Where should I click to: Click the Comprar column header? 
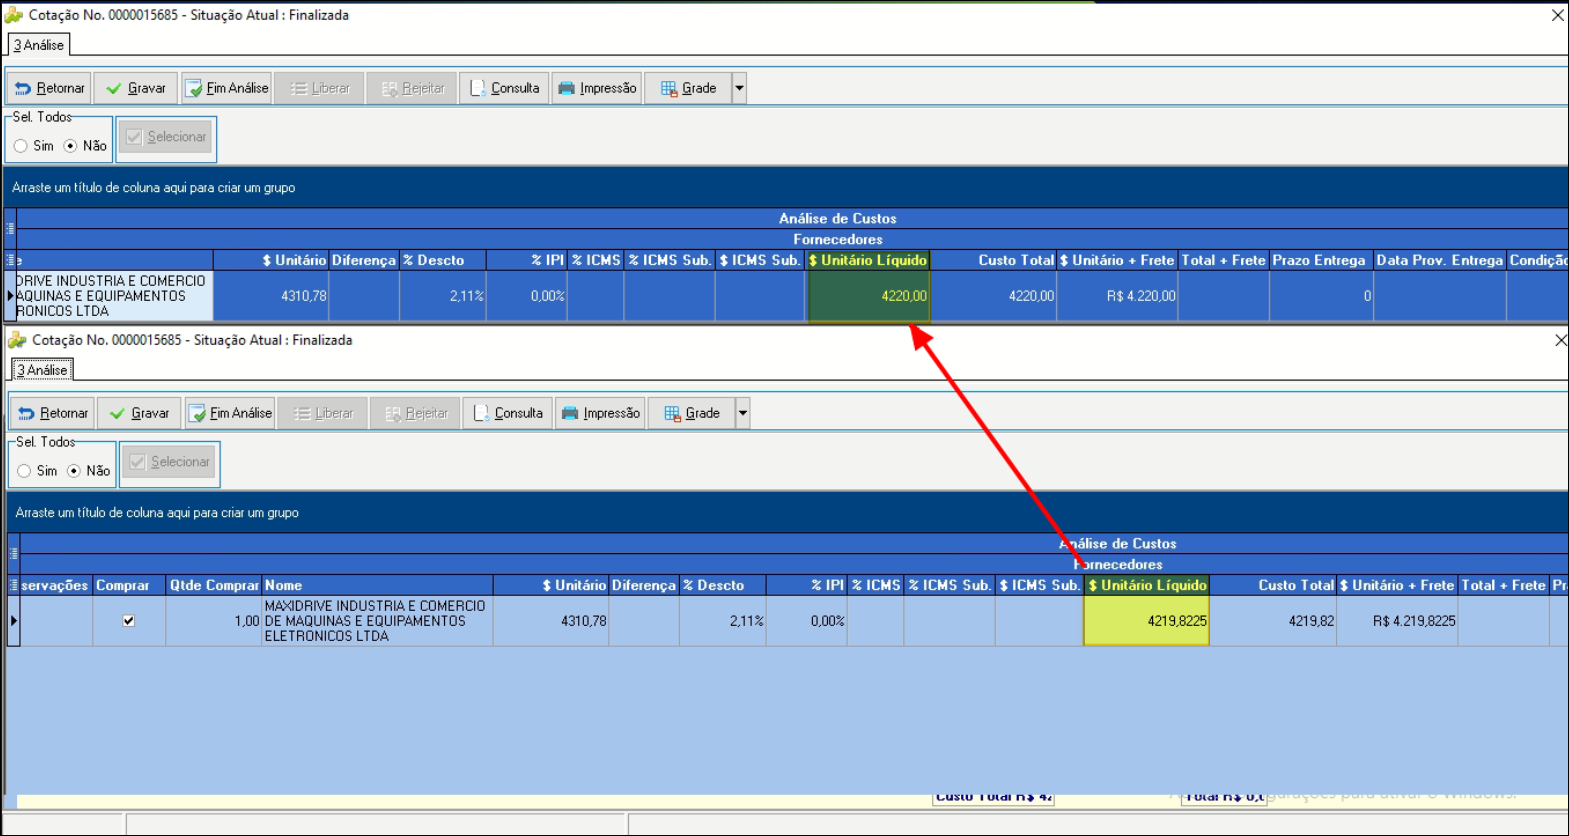[x=129, y=585]
